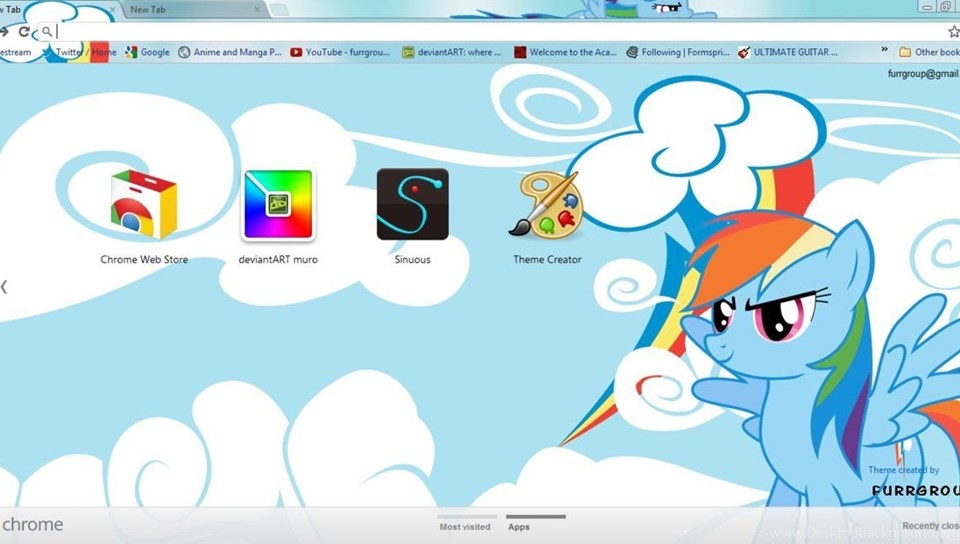Launch the deviantART muro app
Screen dimensions: 960x544
[x=278, y=205]
